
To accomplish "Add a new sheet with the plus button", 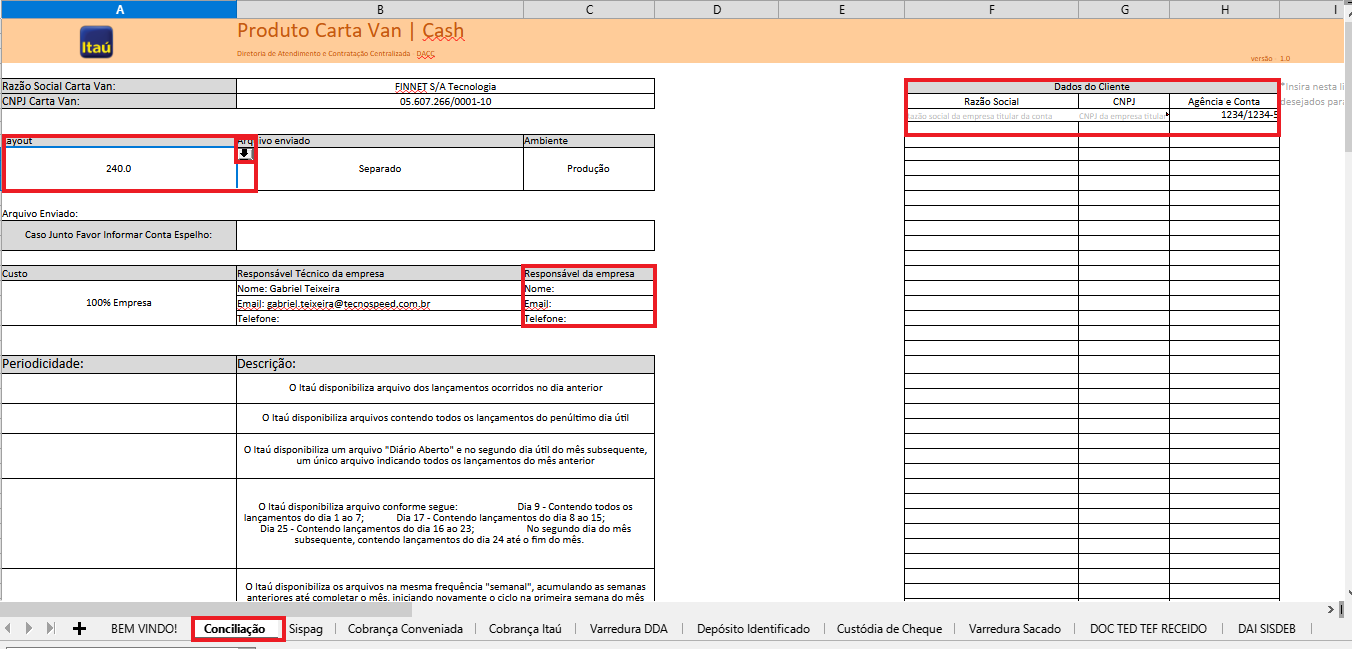I will [x=80, y=628].
